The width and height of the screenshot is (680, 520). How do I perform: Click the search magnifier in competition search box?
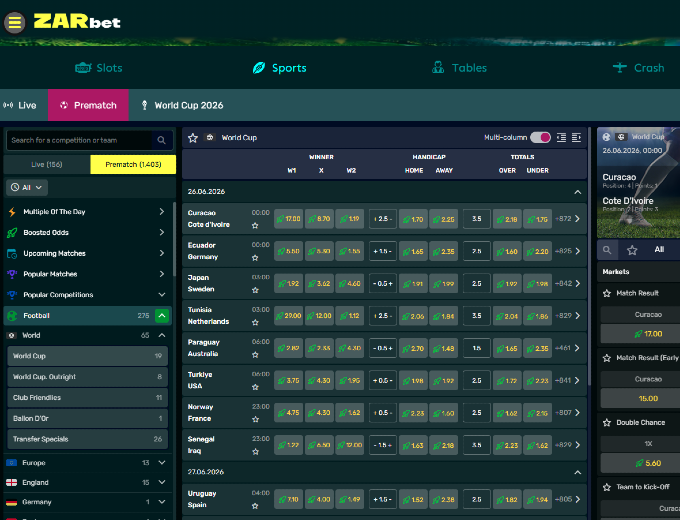coord(161,140)
